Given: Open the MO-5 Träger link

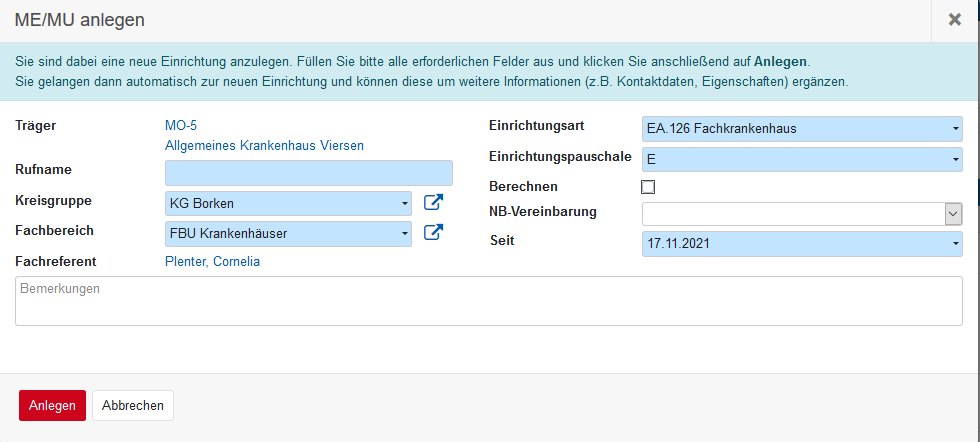Looking at the screenshot, I should tap(180, 126).
